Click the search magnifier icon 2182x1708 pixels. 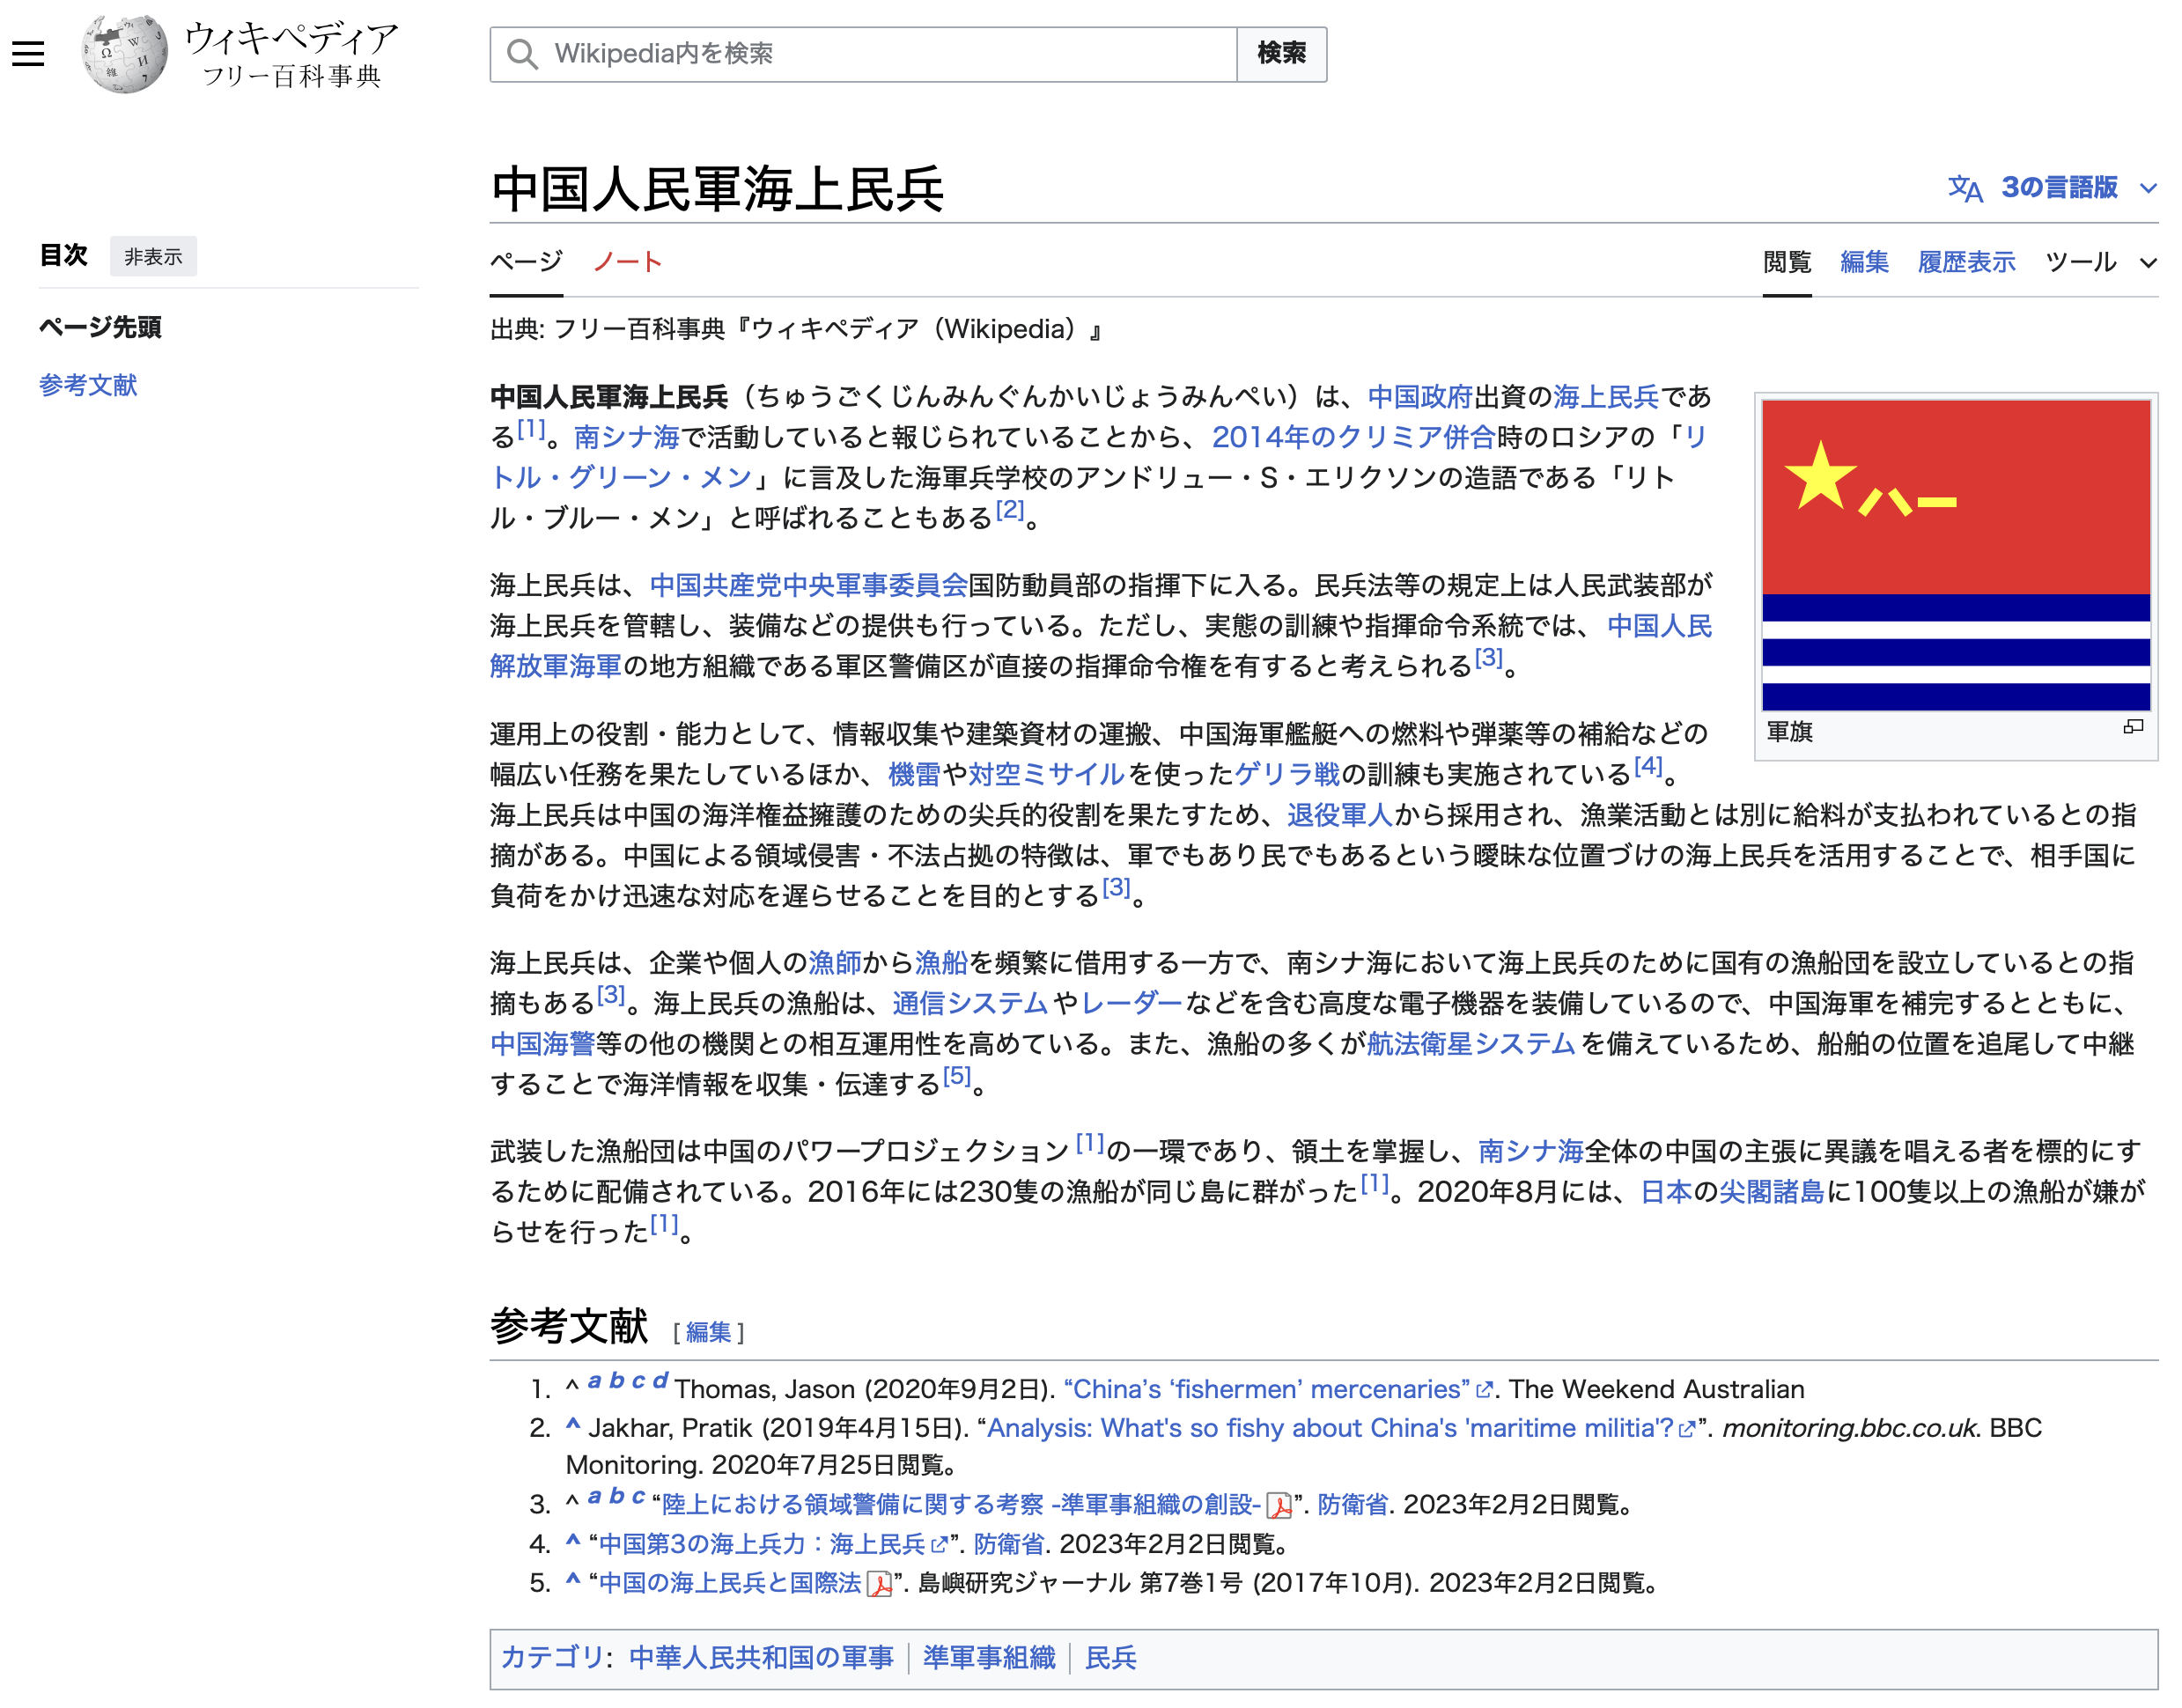(x=521, y=54)
